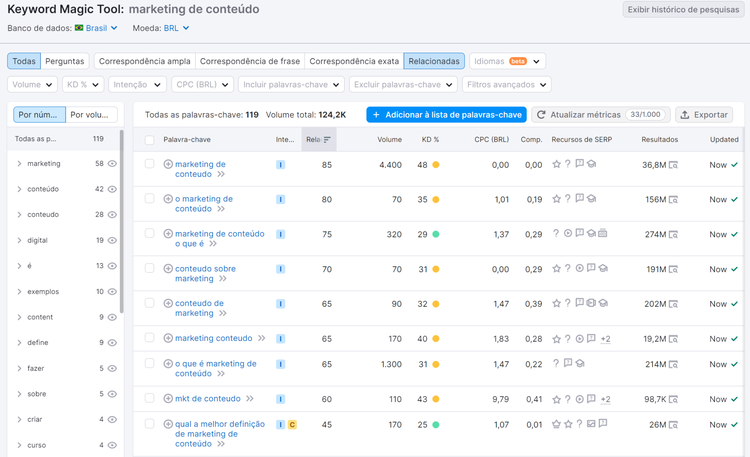Screen dimensions: 750x457
Task: Check the 'conteudo de marketing' row checkbox
Action: (150, 303)
